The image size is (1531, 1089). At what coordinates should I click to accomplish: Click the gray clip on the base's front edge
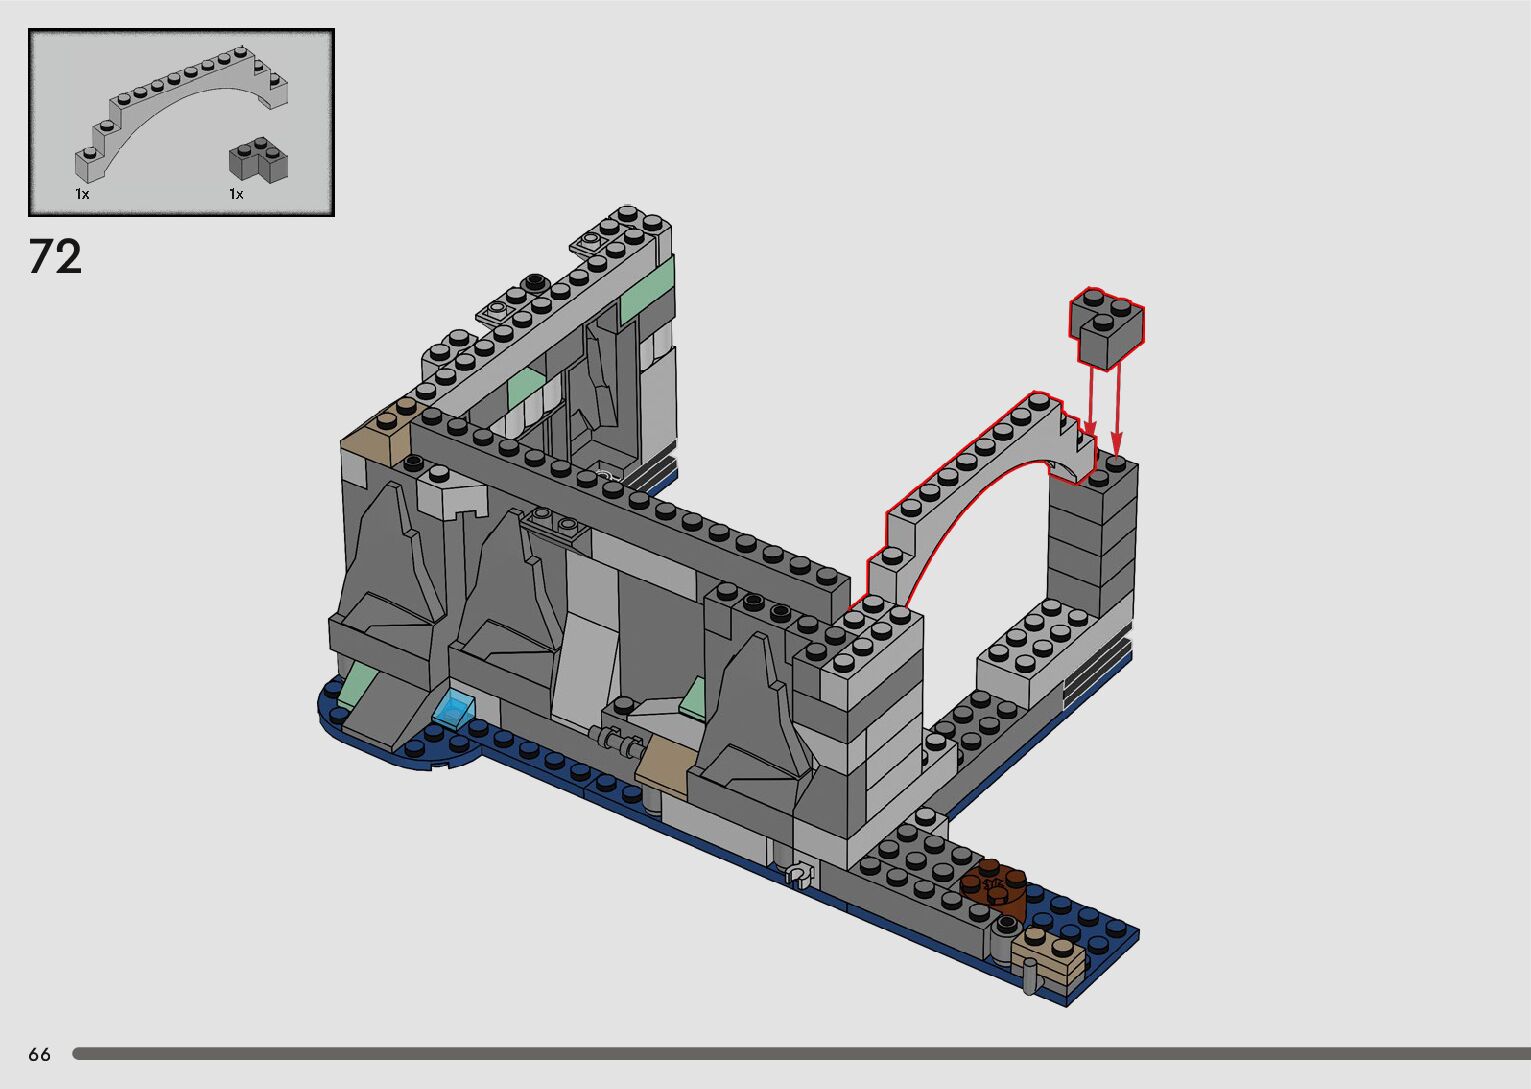(x=798, y=876)
